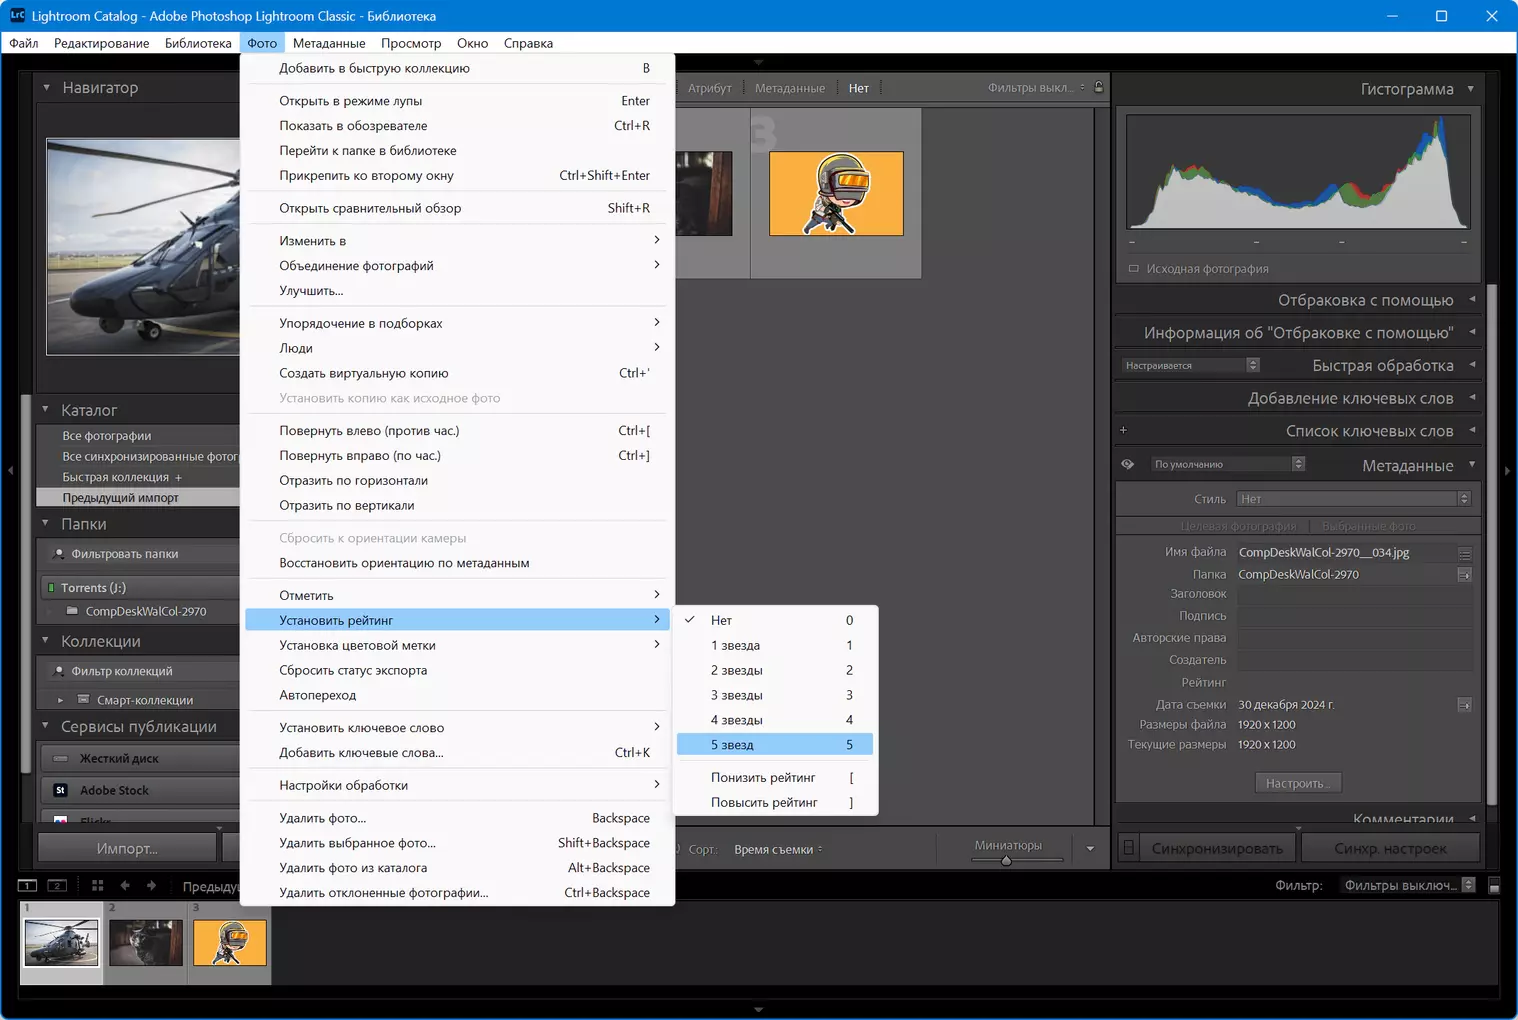Select Предыдущий импорт in the catalog
The height and width of the screenshot is (1020, 1518).
click(138, 497)
